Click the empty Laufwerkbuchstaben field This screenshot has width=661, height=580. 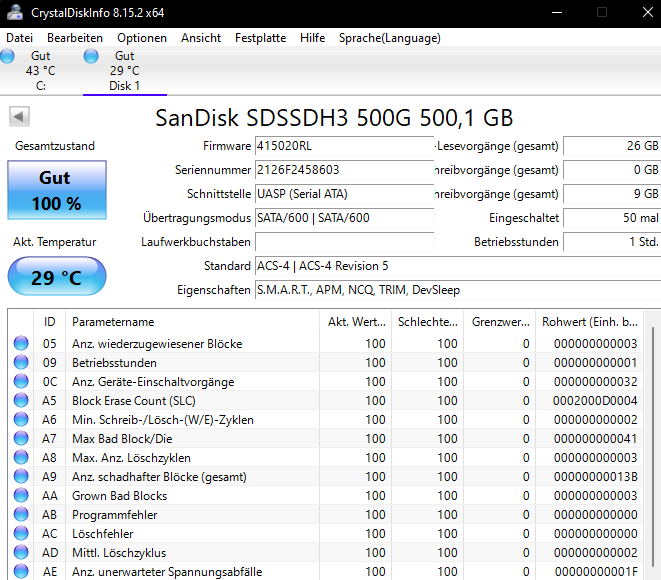coord(344,242)
